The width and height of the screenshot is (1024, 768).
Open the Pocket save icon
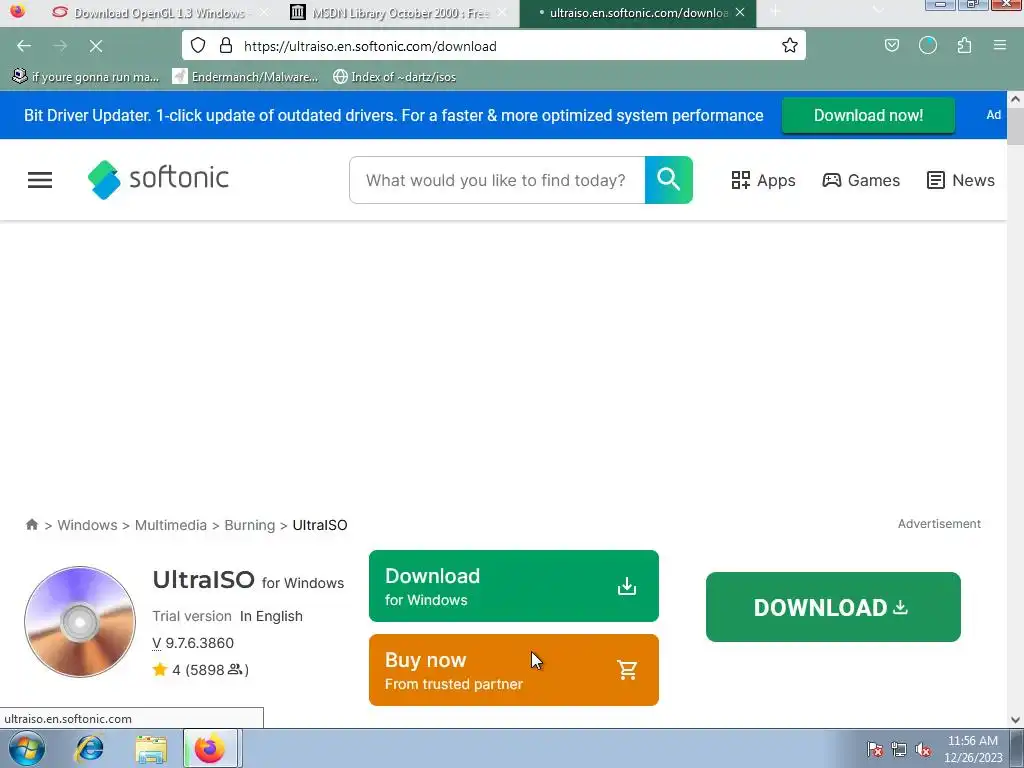pos(891,45)
